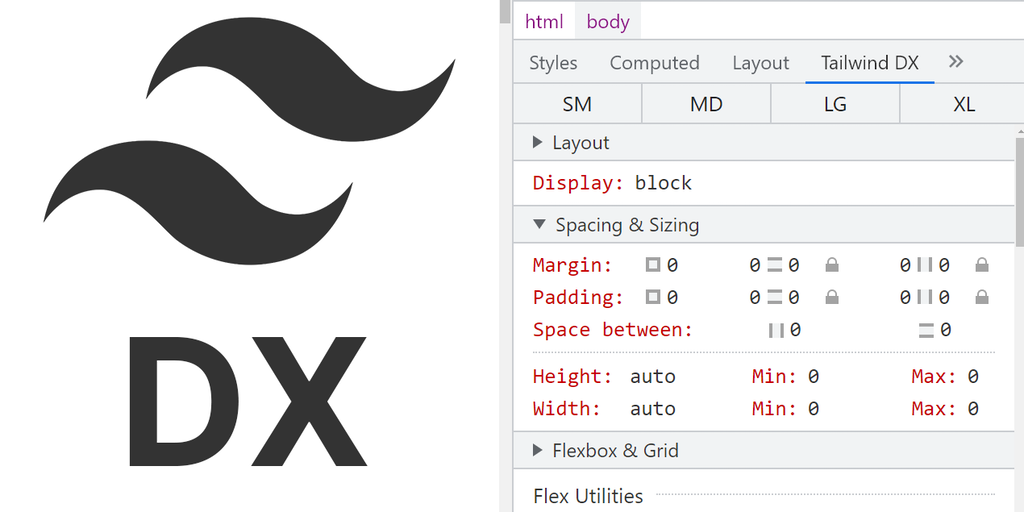Click the Padding left/right bars icon

pyautogui.click(x=925, y=297)
